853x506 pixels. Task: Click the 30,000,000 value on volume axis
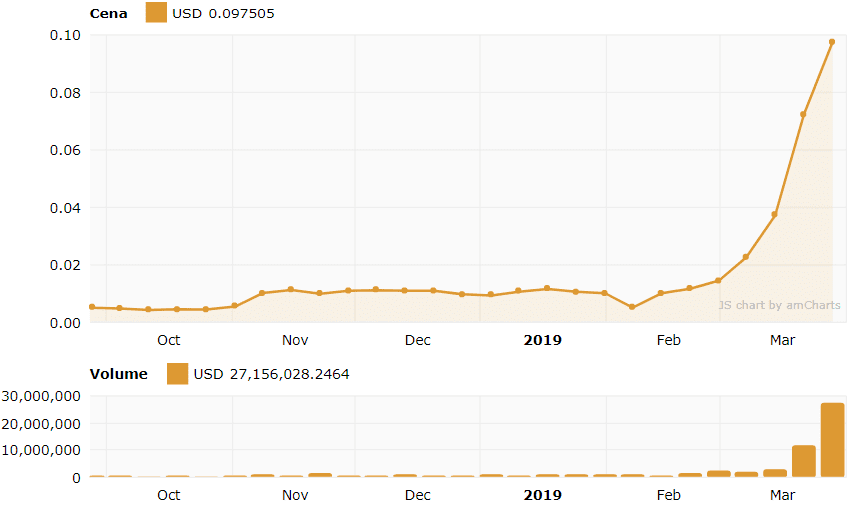pos(40,396)
